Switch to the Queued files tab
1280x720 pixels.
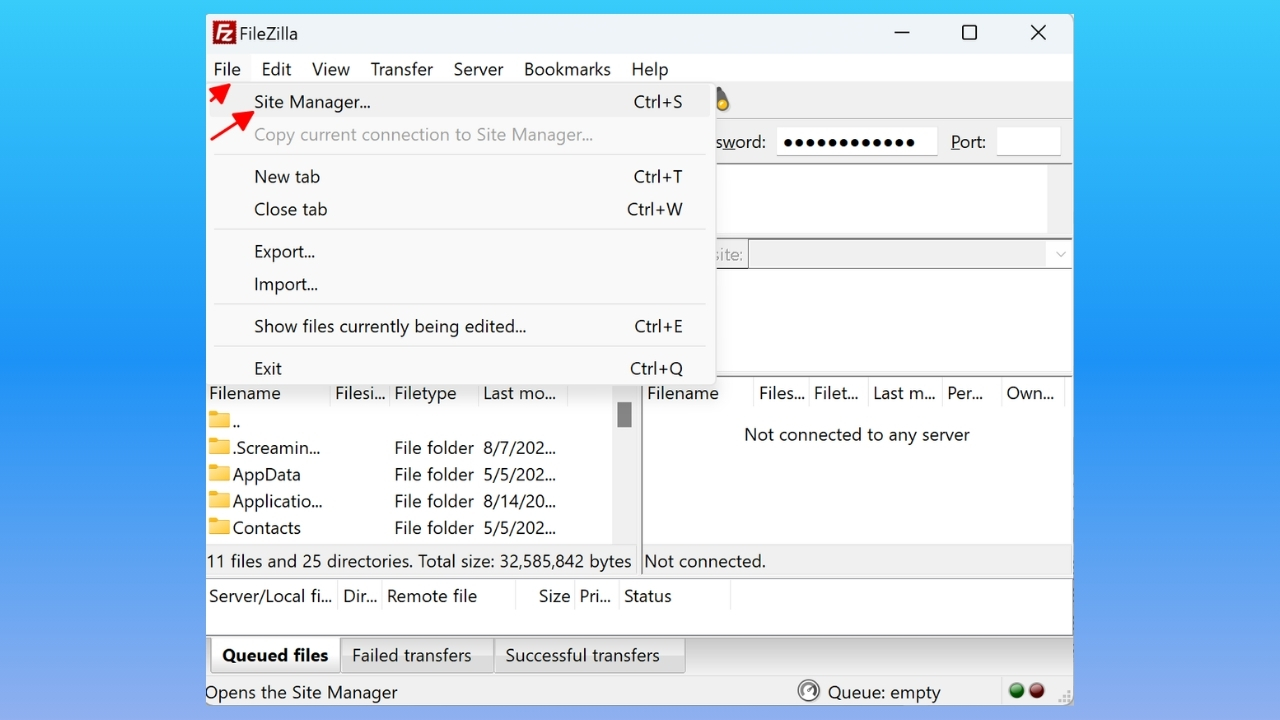point(275,656)
